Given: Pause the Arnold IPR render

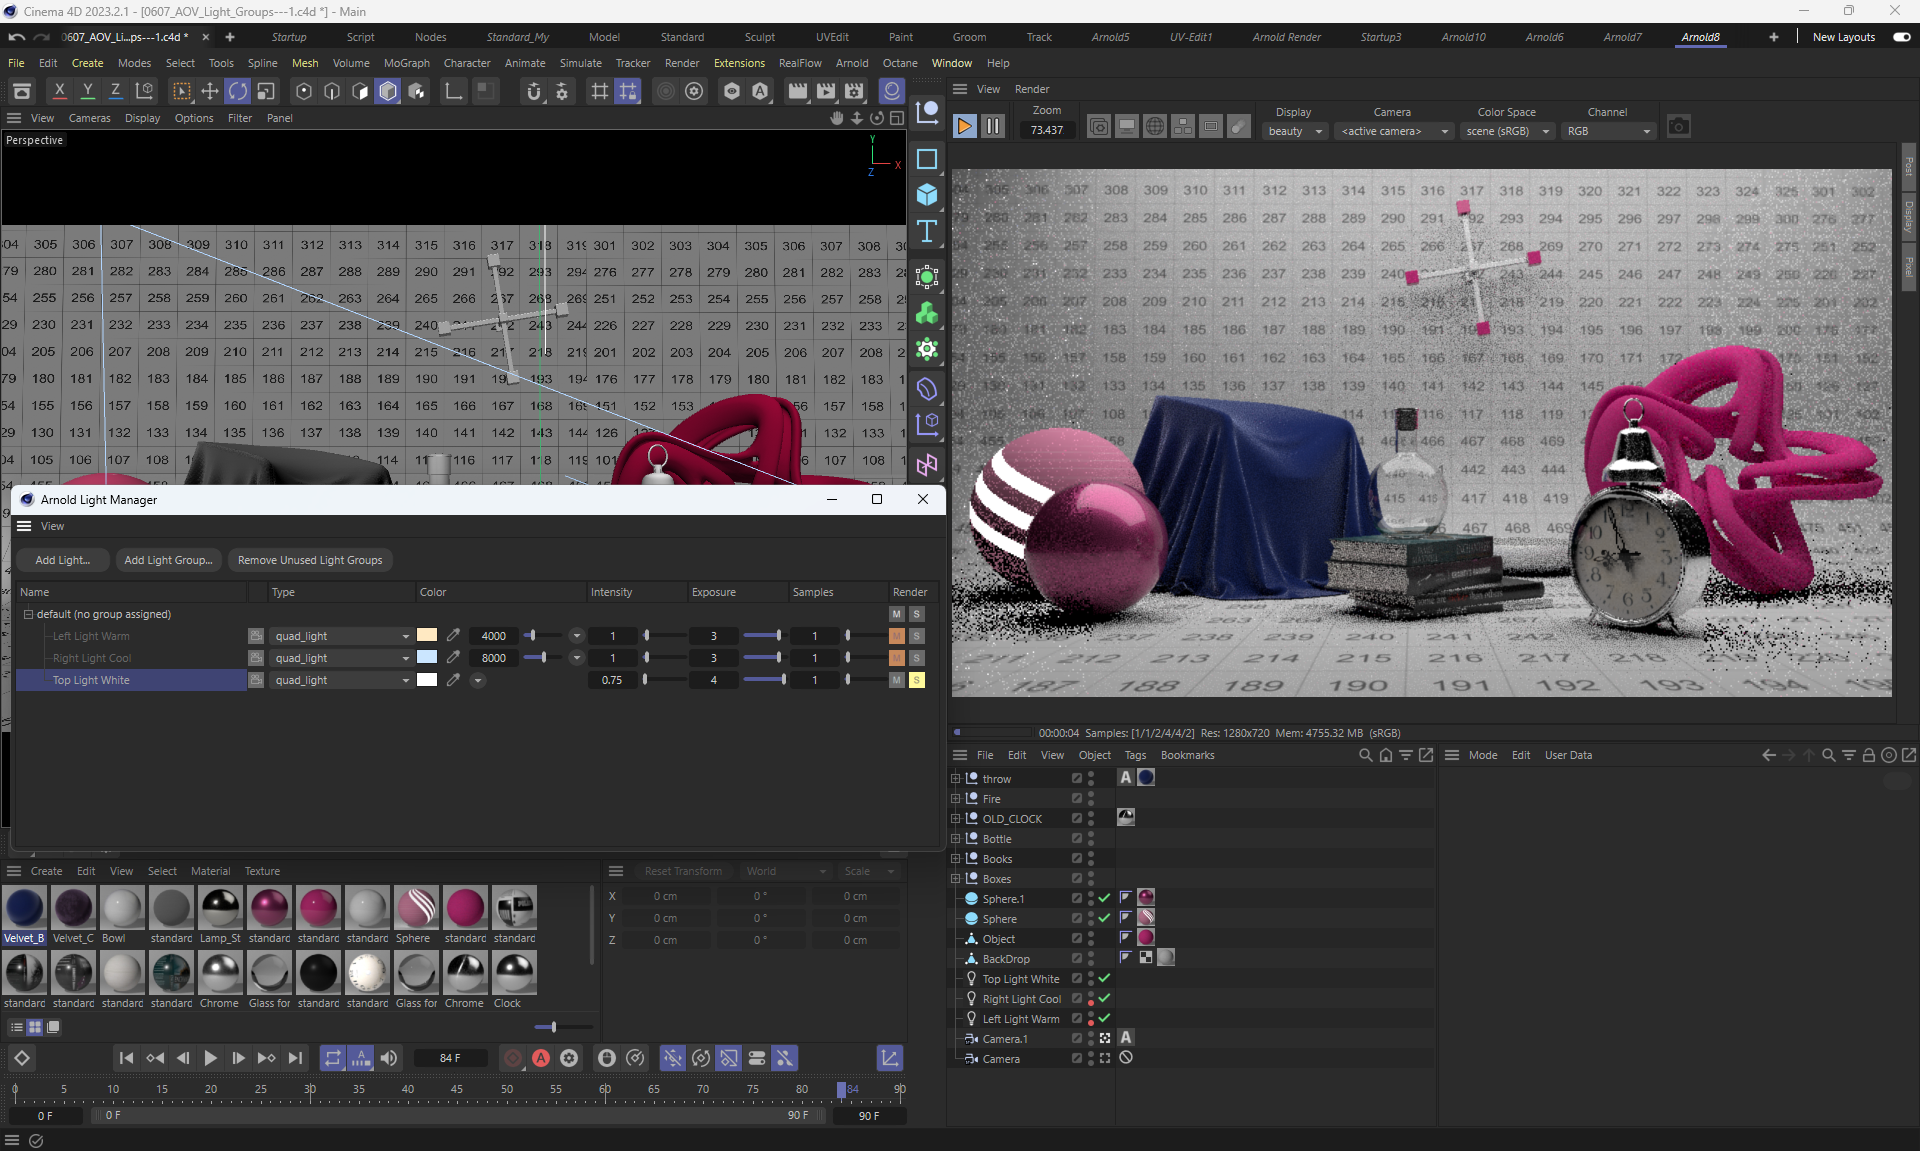Looking at the screenshot, I should click(x=993, y=127).
